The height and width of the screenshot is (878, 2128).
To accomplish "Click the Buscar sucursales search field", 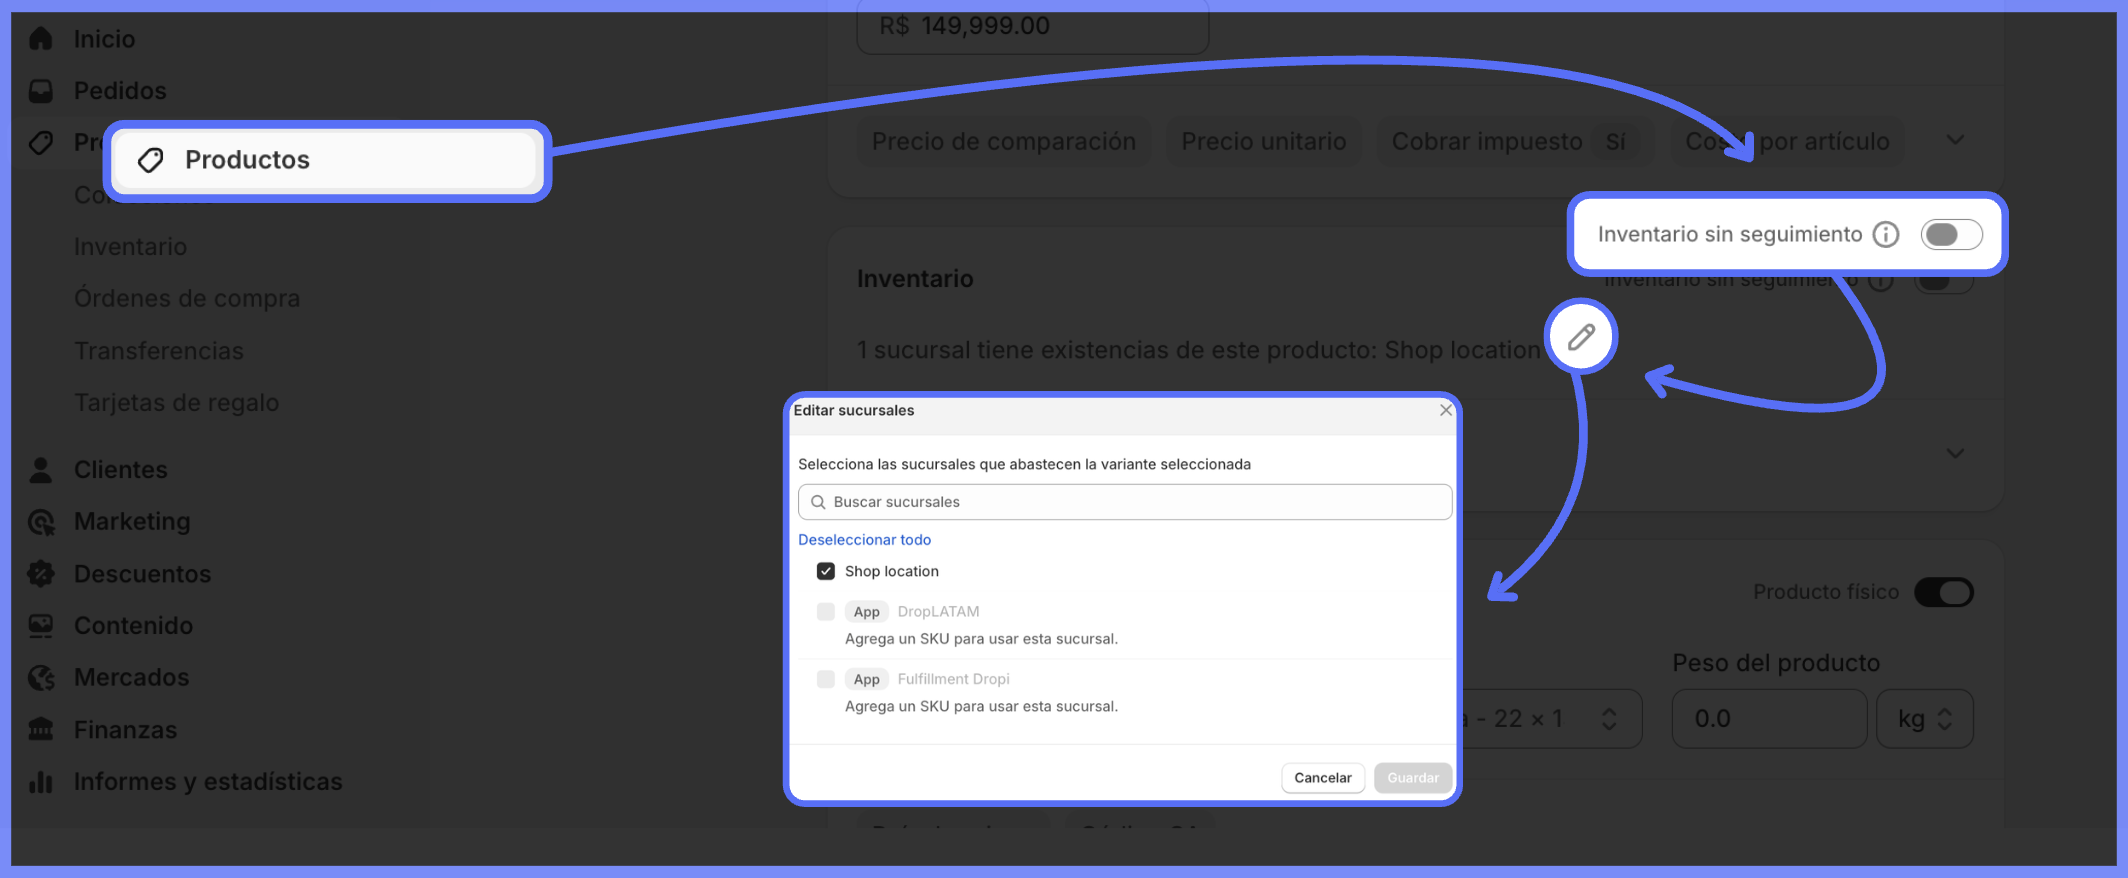I will pyautogui.click(x=1125, y=502).
